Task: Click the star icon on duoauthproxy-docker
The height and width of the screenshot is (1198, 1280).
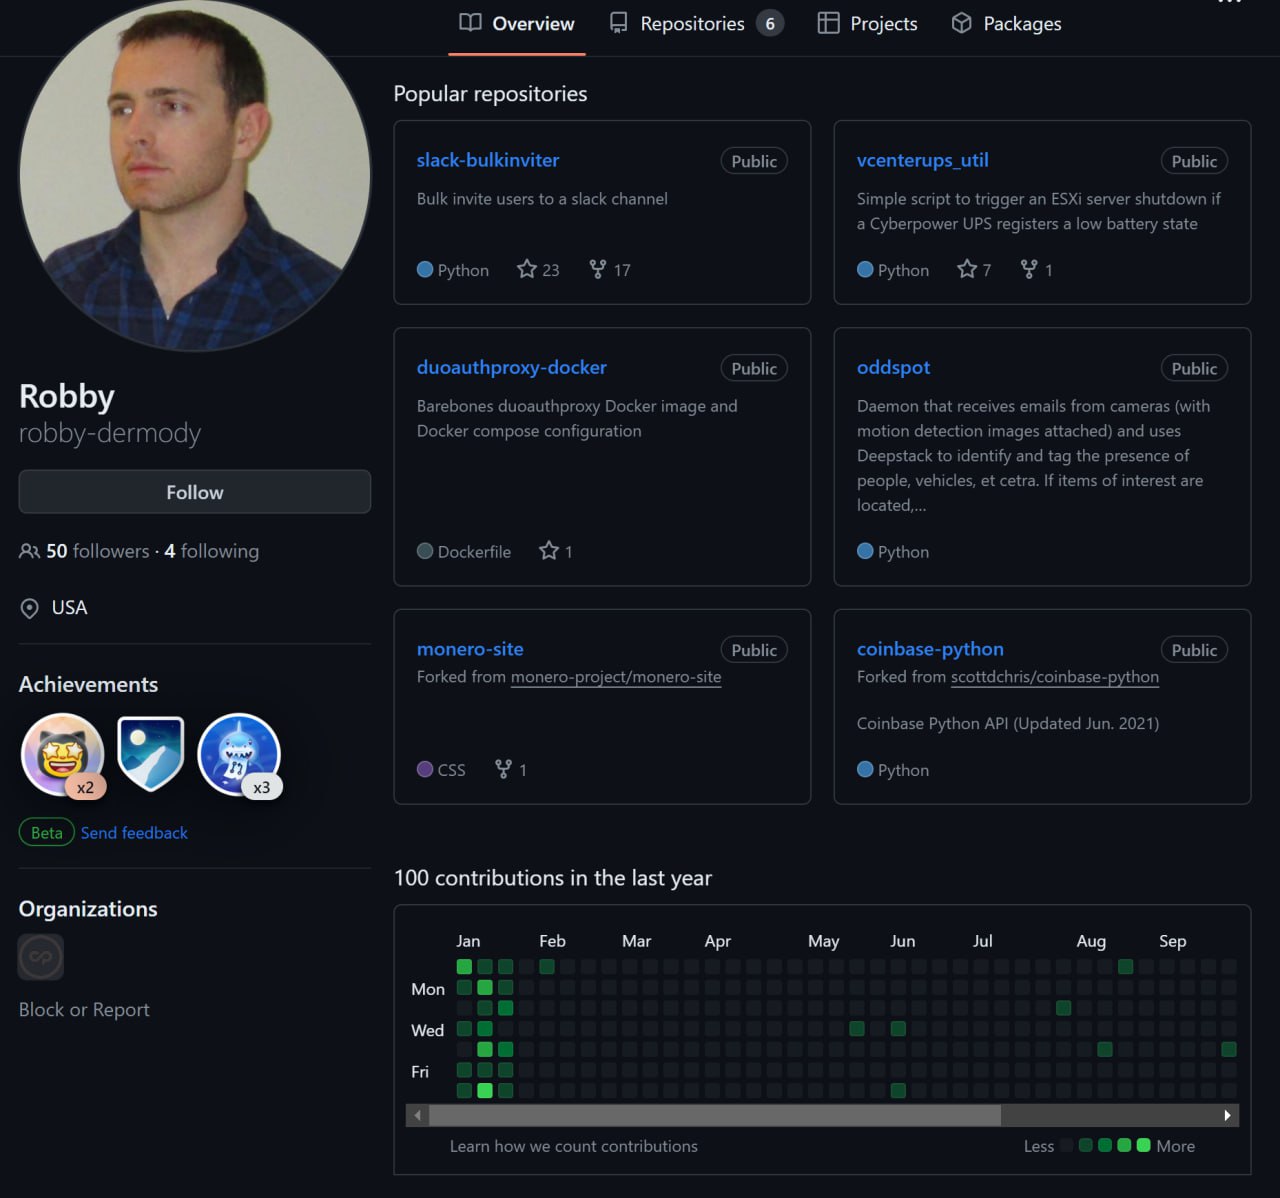Action: (x=549, y=550)
